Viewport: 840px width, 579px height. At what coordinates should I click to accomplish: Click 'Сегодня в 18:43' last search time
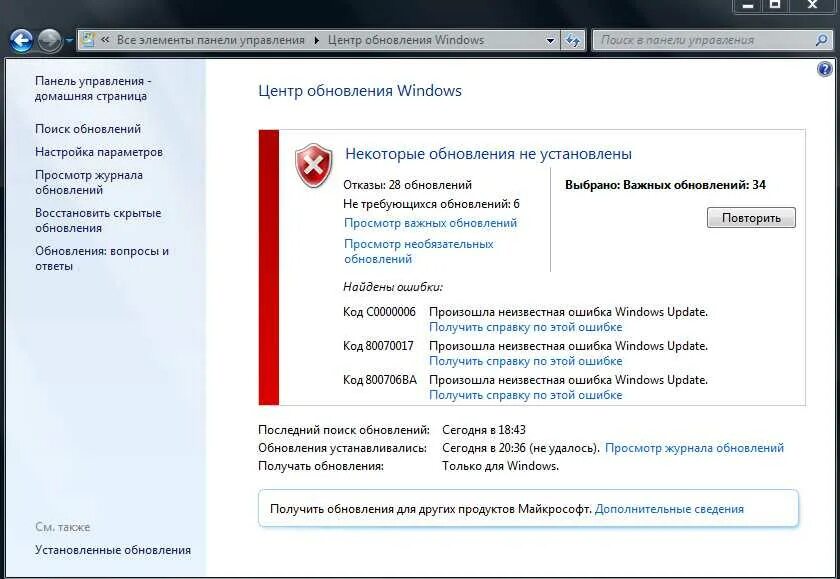pos(484,430)
